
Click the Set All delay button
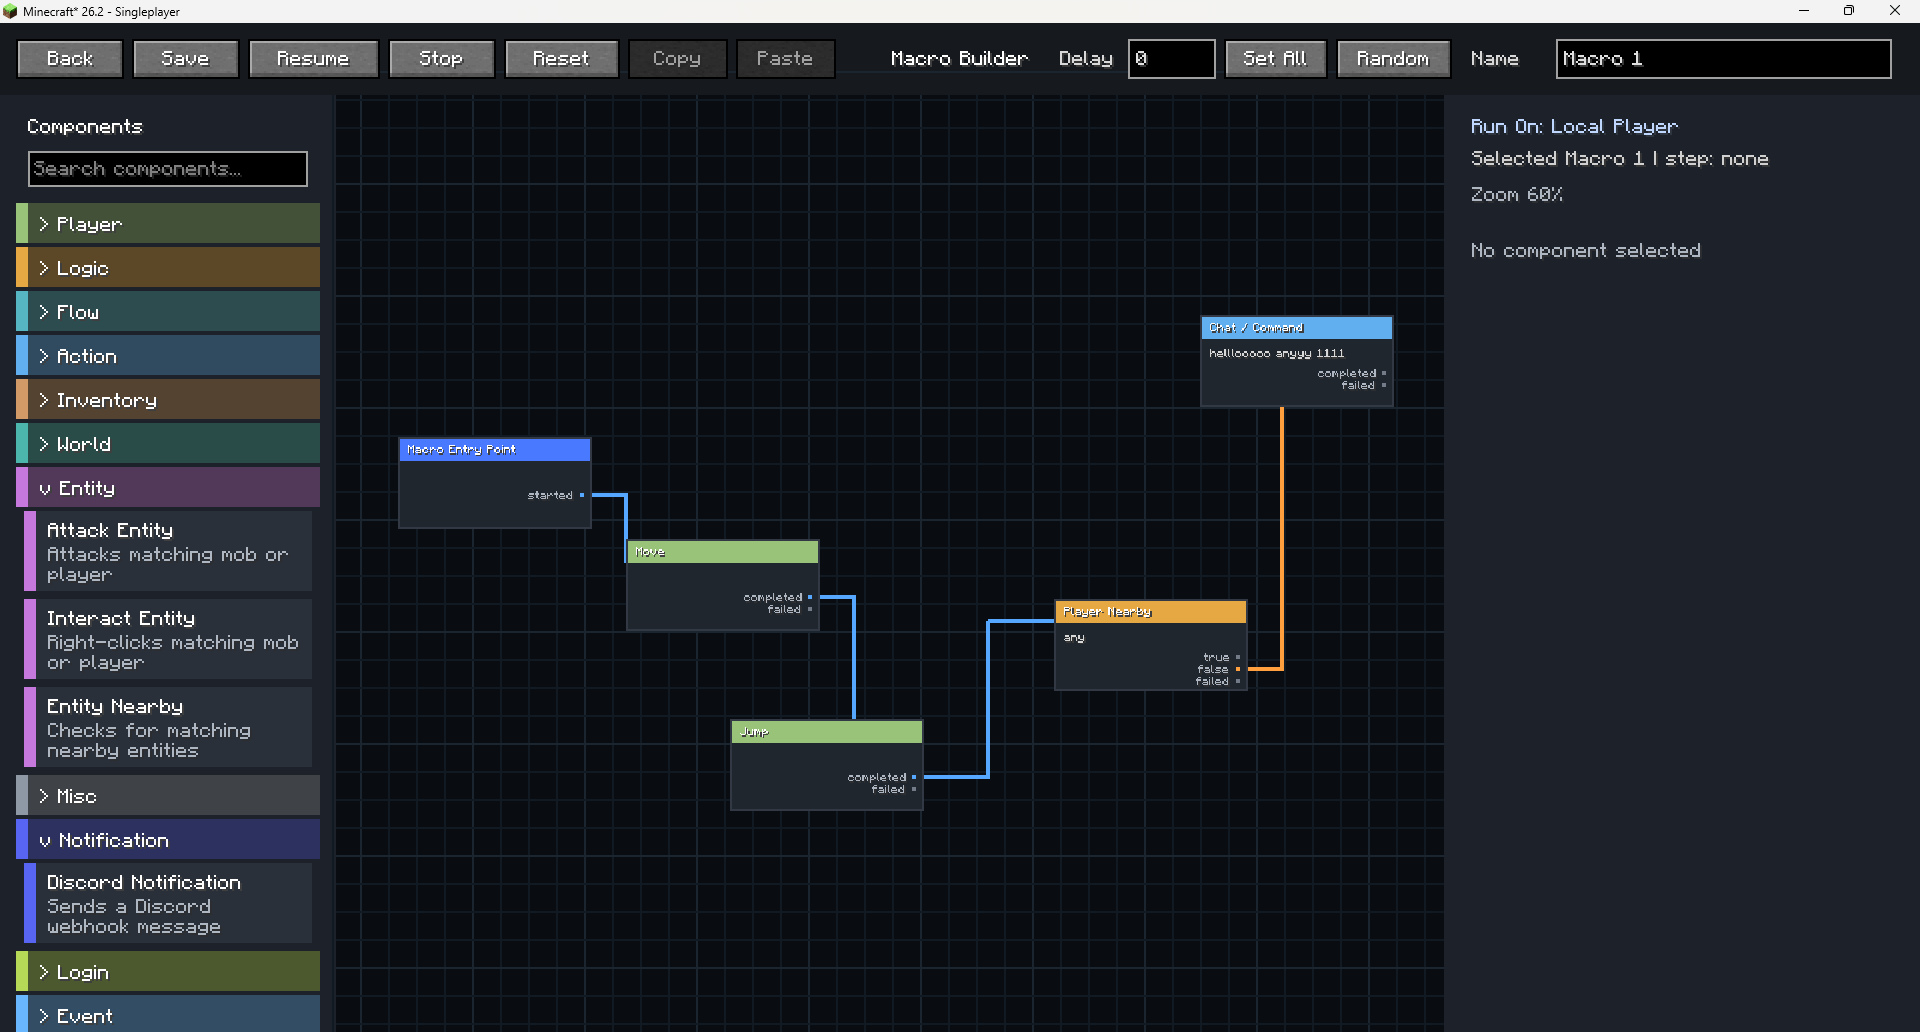coord(1275,59)
